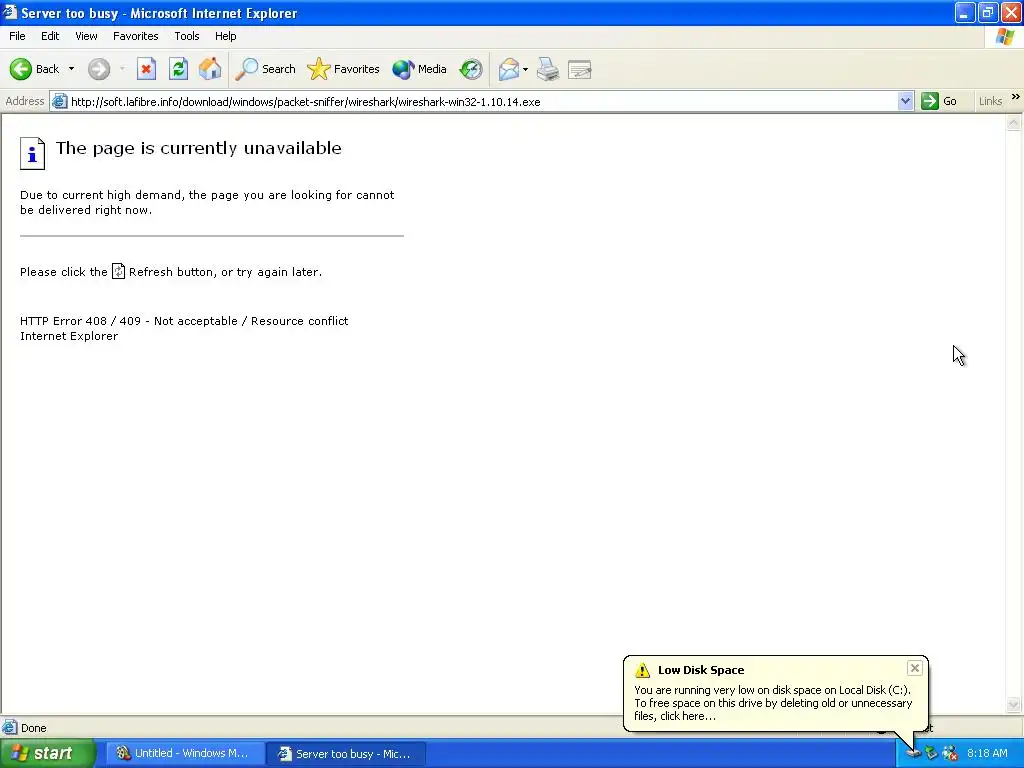Screen dimensions: 1024x768
Task: Click the toolbar Refresh button
Action: click(x=178, y=69)
